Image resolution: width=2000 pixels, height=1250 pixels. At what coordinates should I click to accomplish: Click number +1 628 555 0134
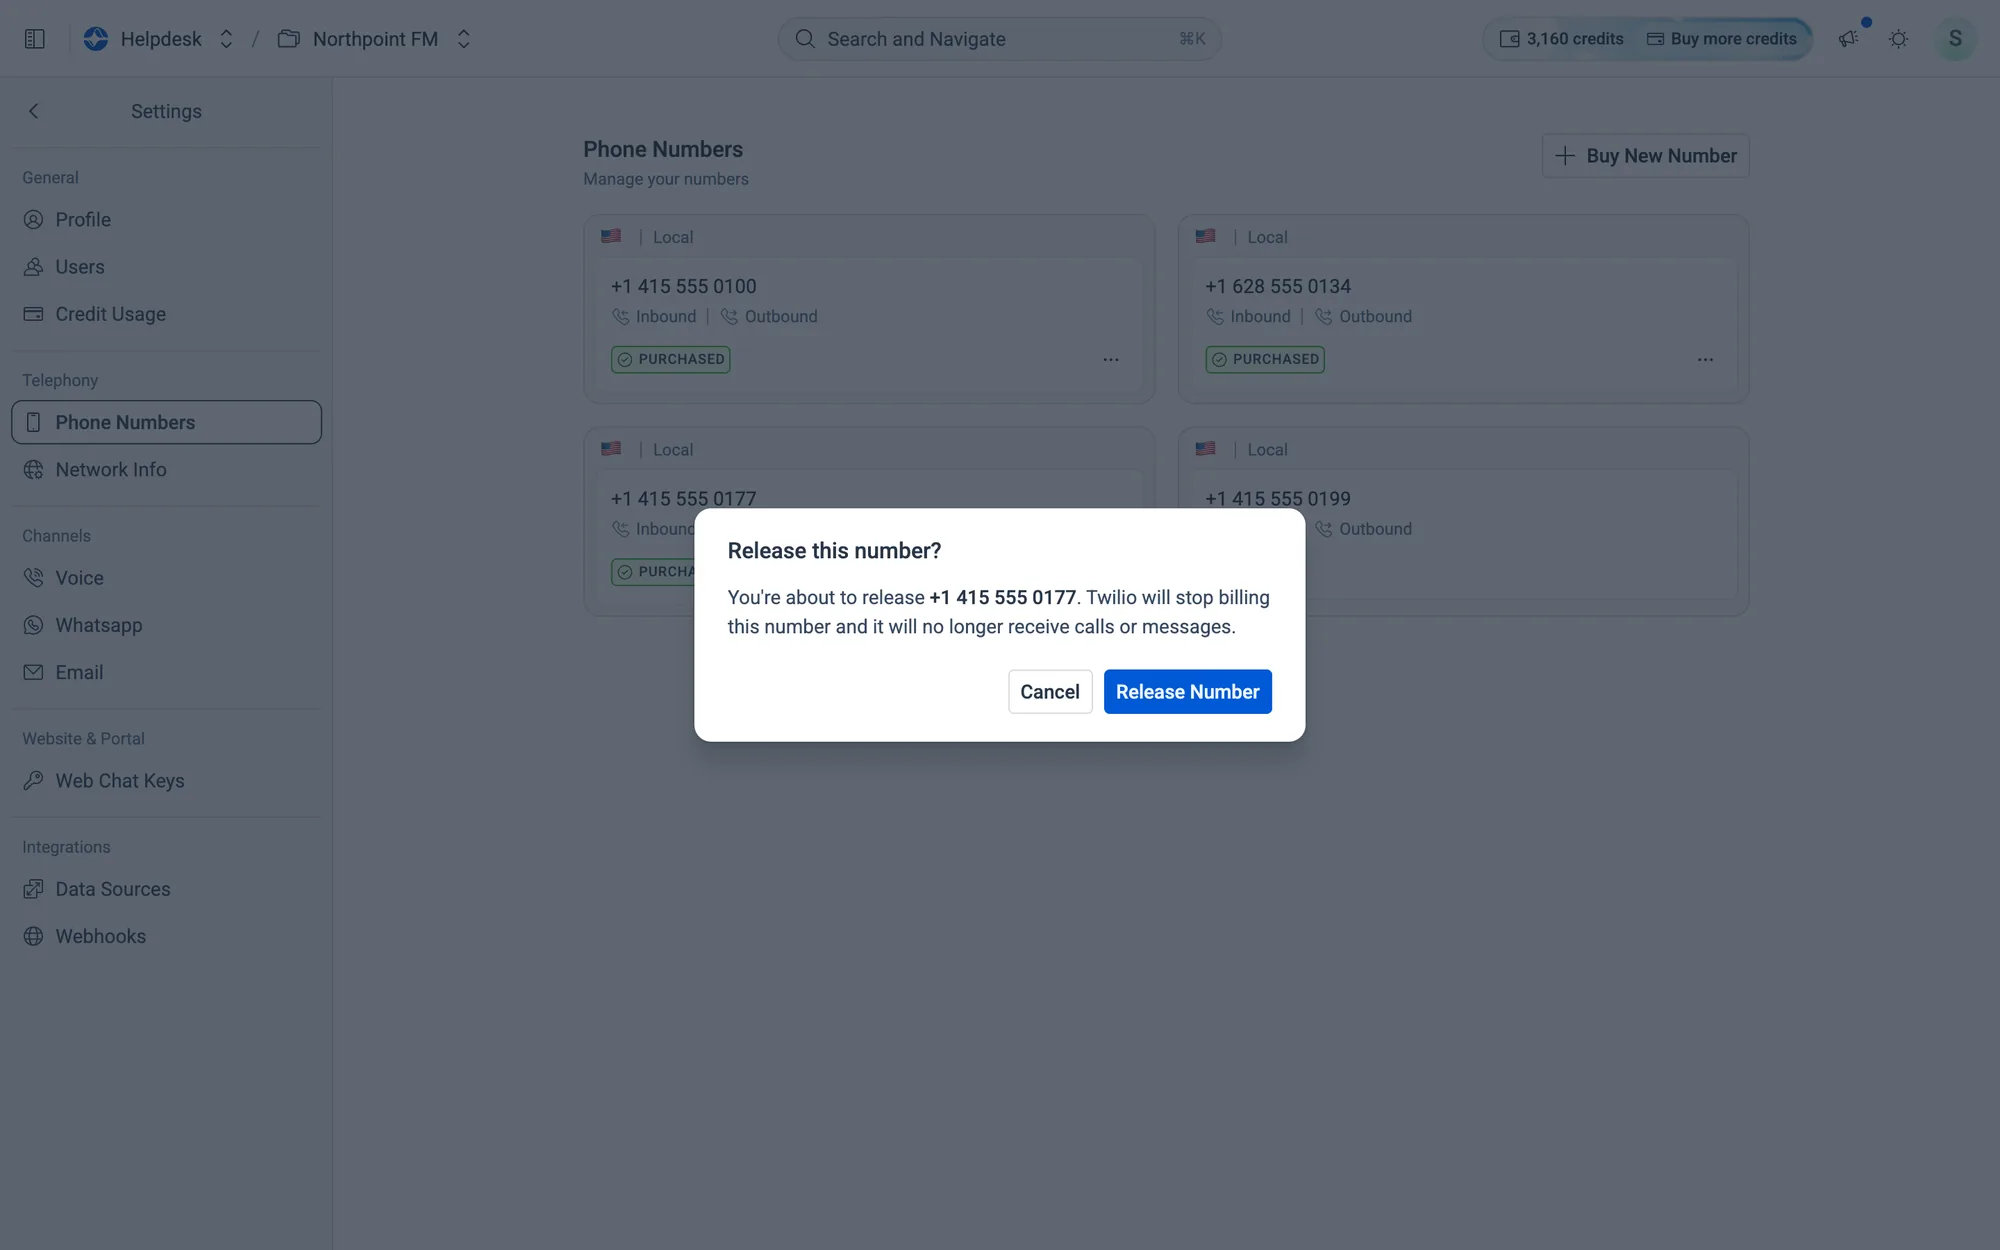point(1277,287)
